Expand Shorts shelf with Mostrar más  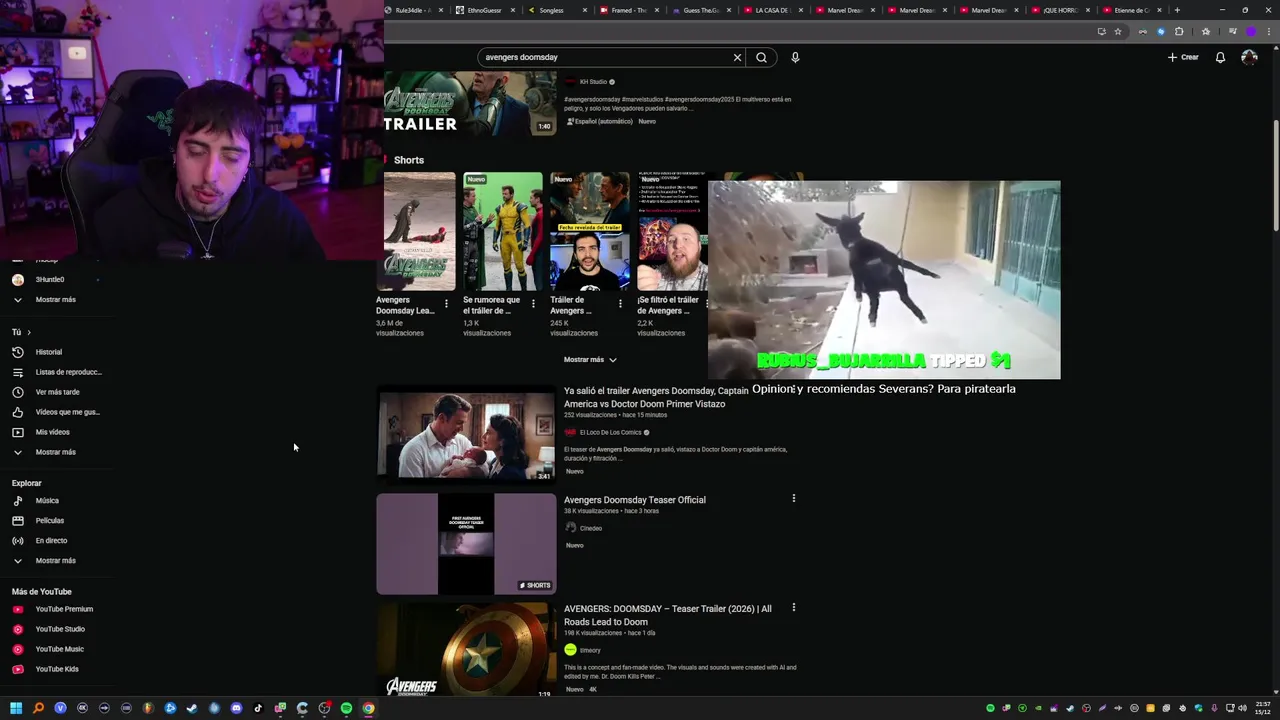pyautogui.click(x=590, y=359)
